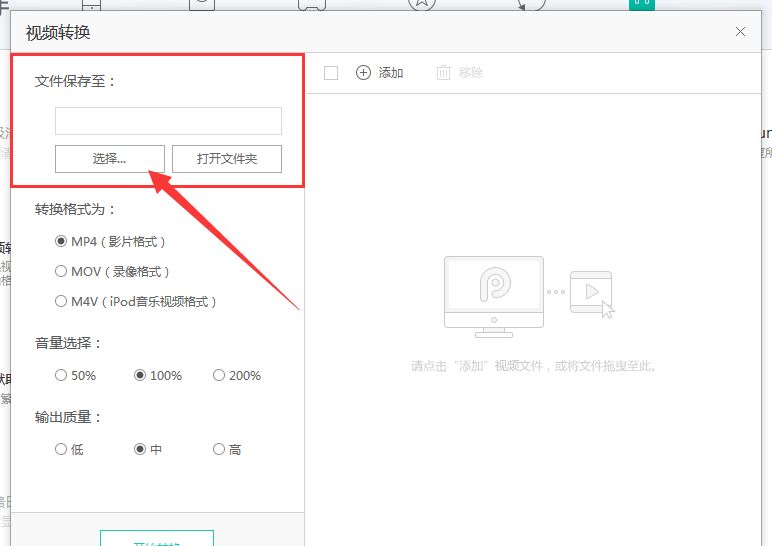Click the 添加 plus icon
This screenshot has height=546, width=772.
(363, 73)
